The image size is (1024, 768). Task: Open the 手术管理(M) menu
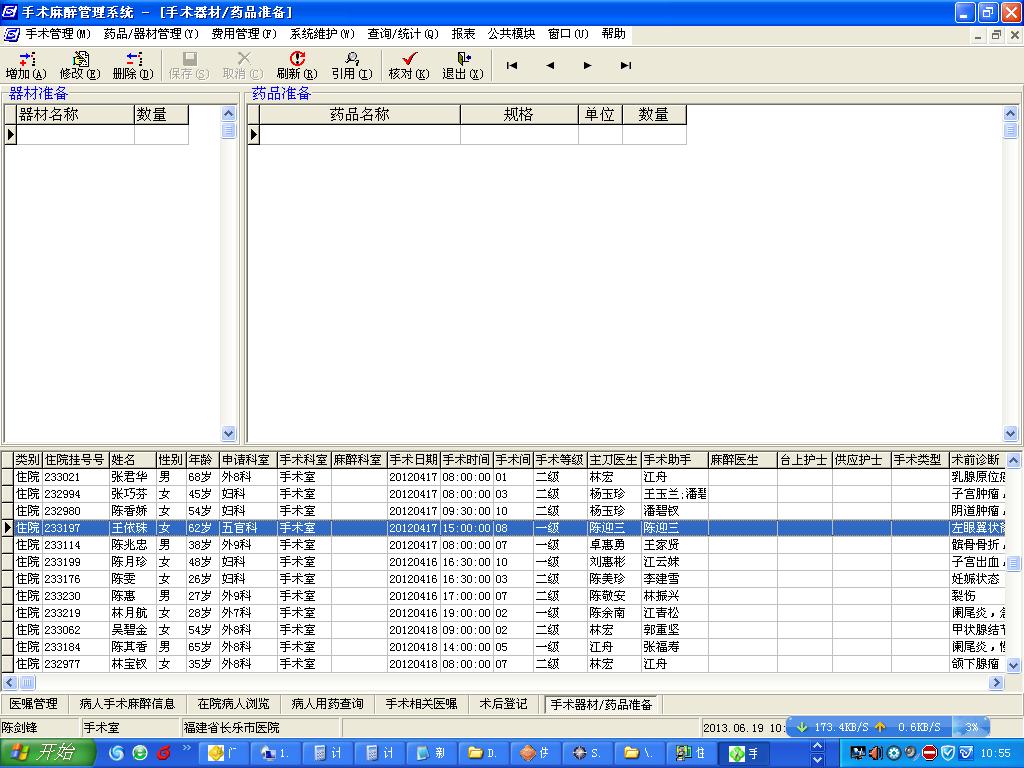pos(58,34)
